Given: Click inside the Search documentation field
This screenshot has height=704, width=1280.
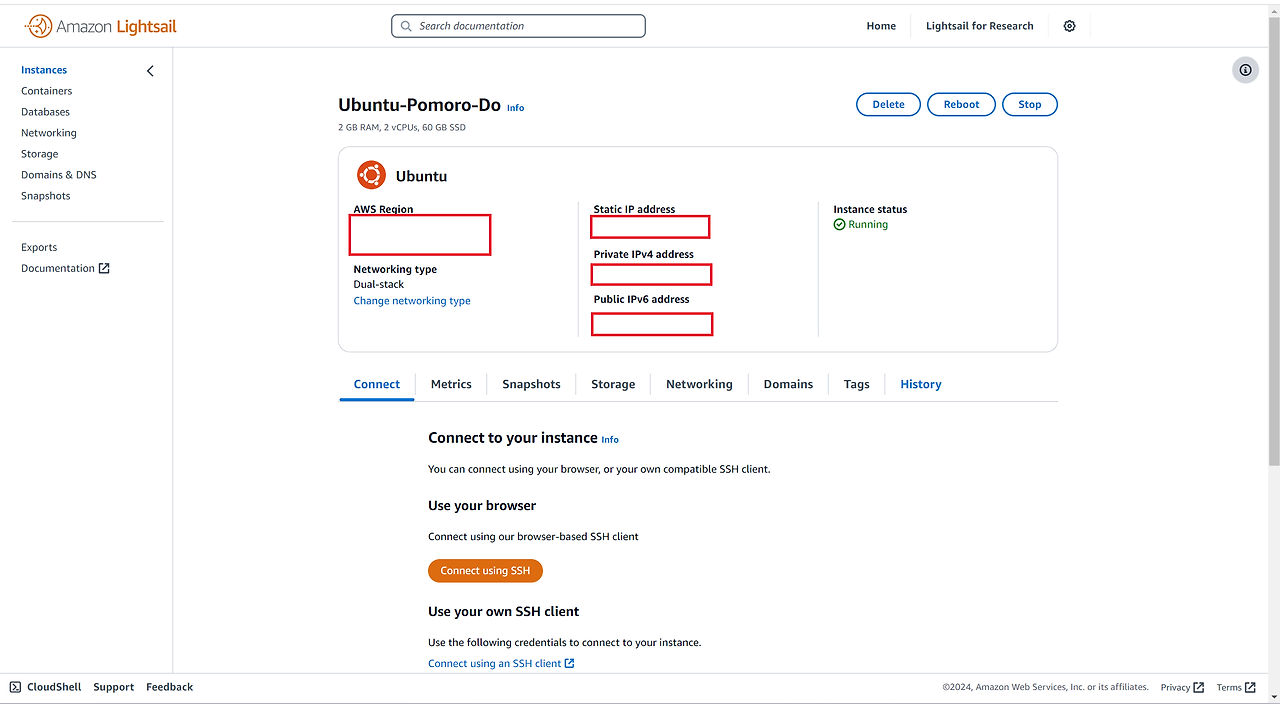Looking at the screenshot, I should (x=518, y=26).
